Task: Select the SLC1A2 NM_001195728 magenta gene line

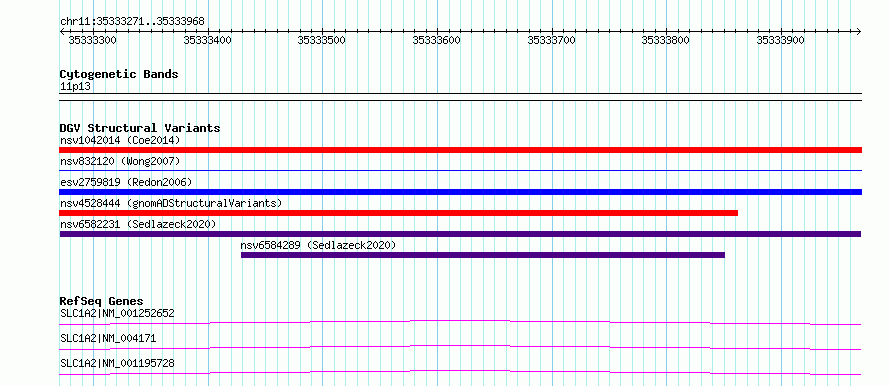Action: point(460,372)
